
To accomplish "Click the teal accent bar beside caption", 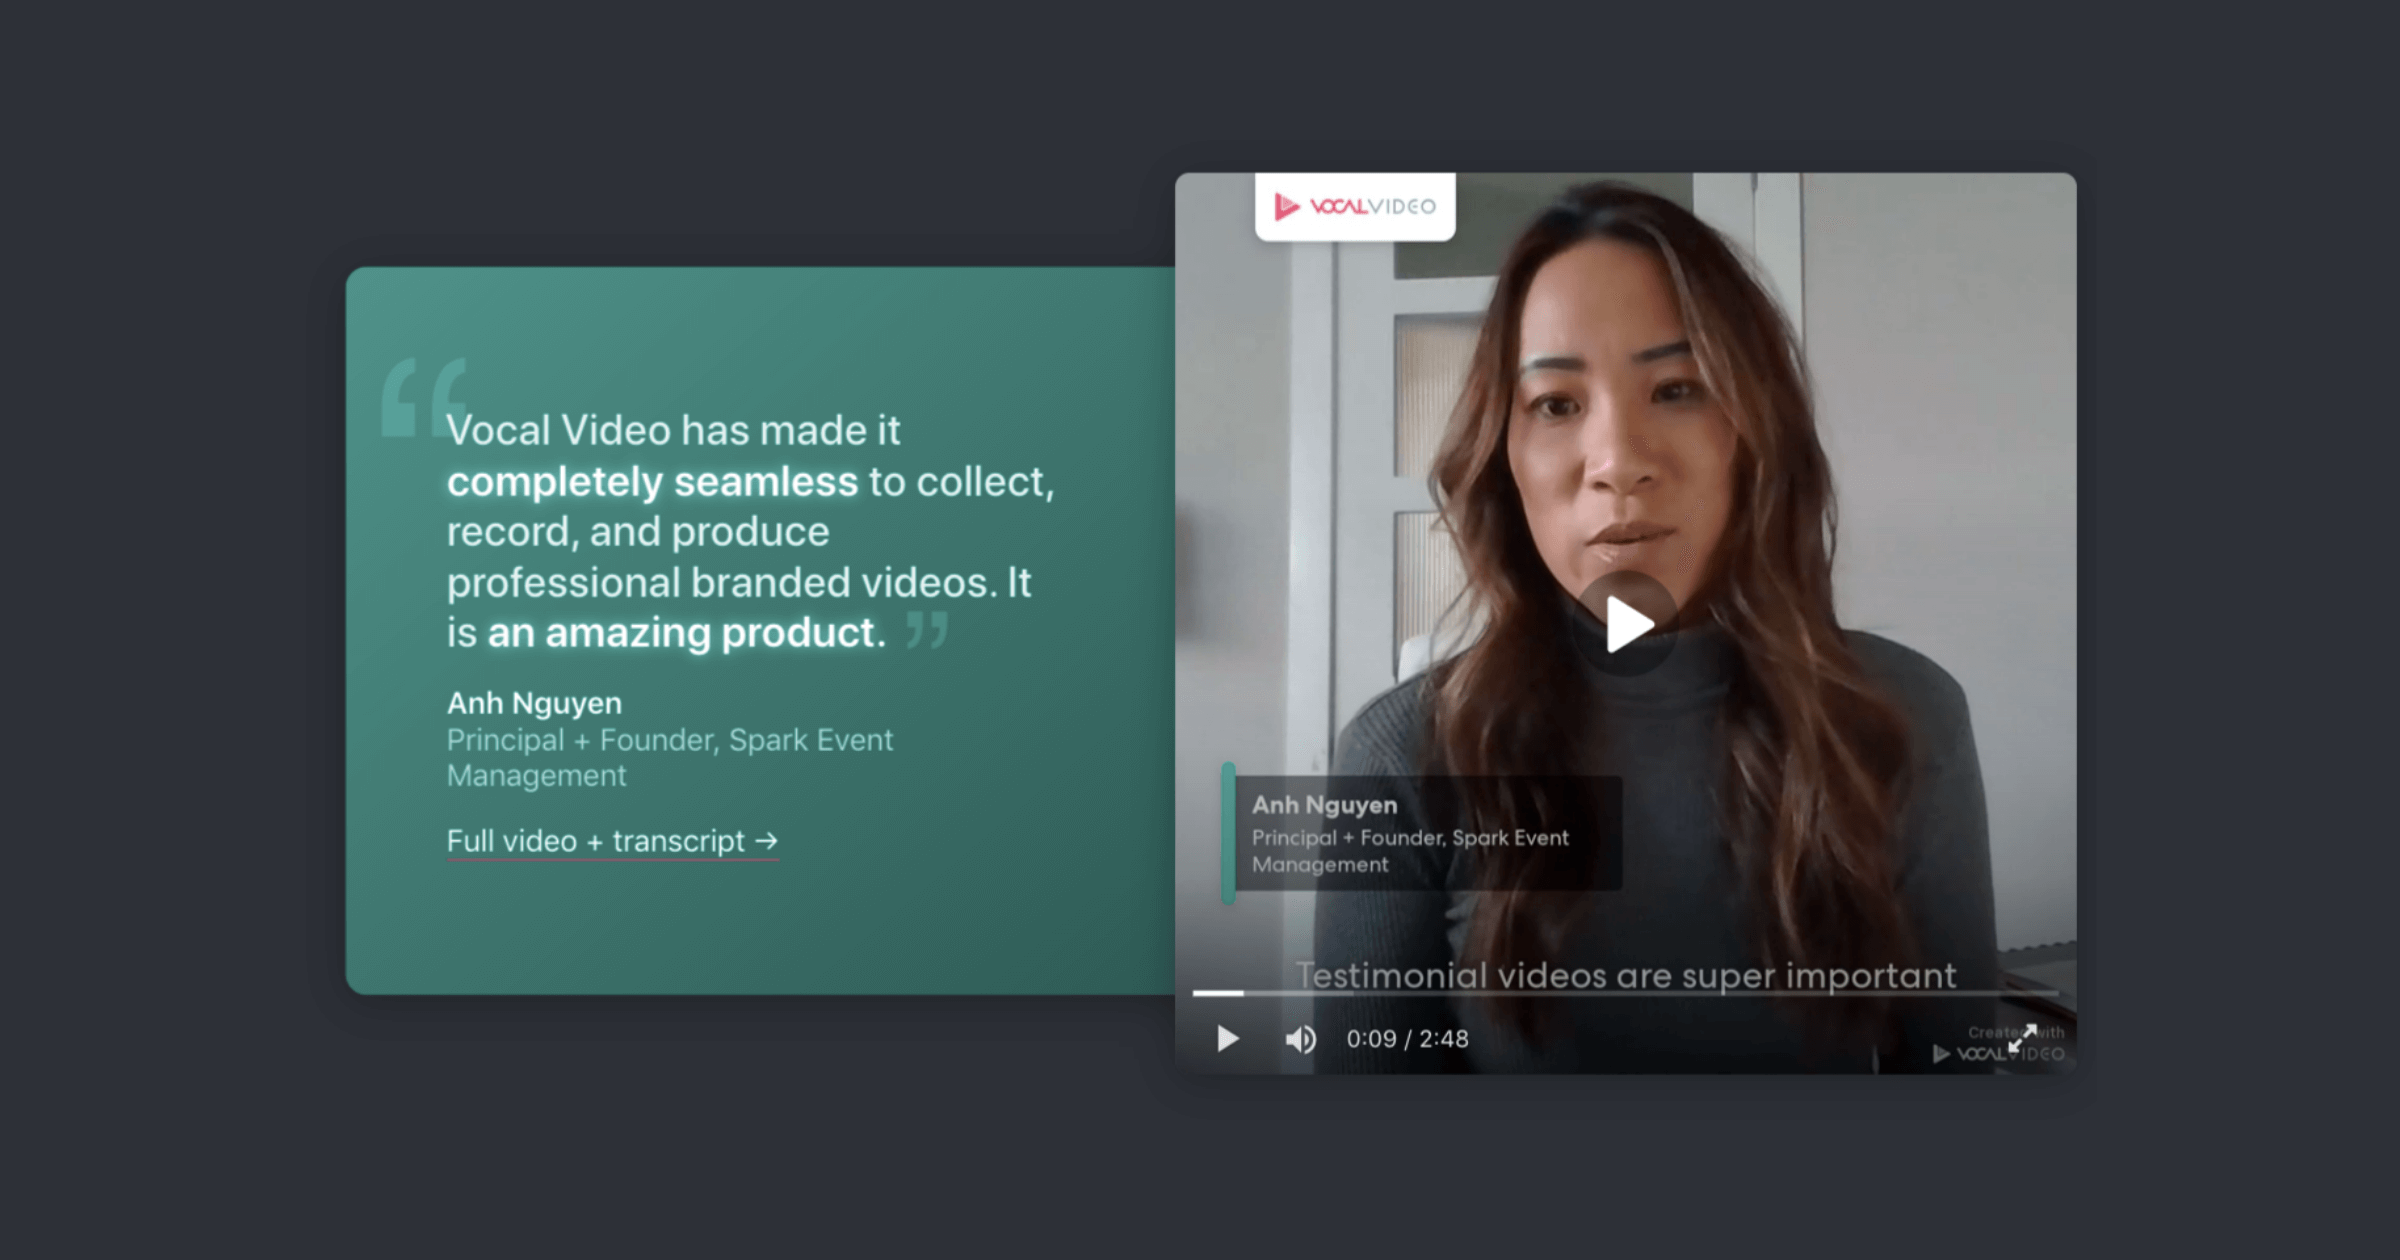I will tap(1228, 833).
